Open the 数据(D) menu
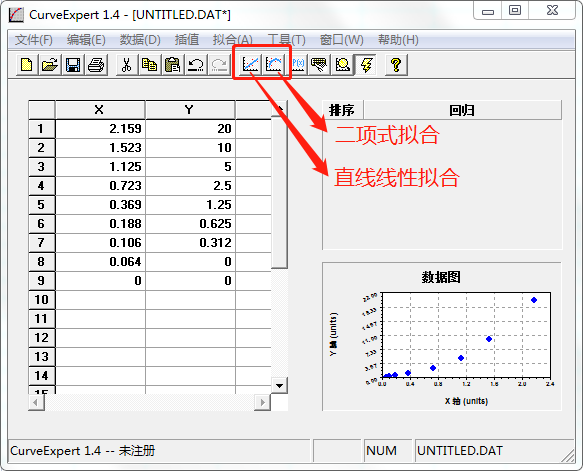This screenshot has height=471, width=583. tap(140, 39)
